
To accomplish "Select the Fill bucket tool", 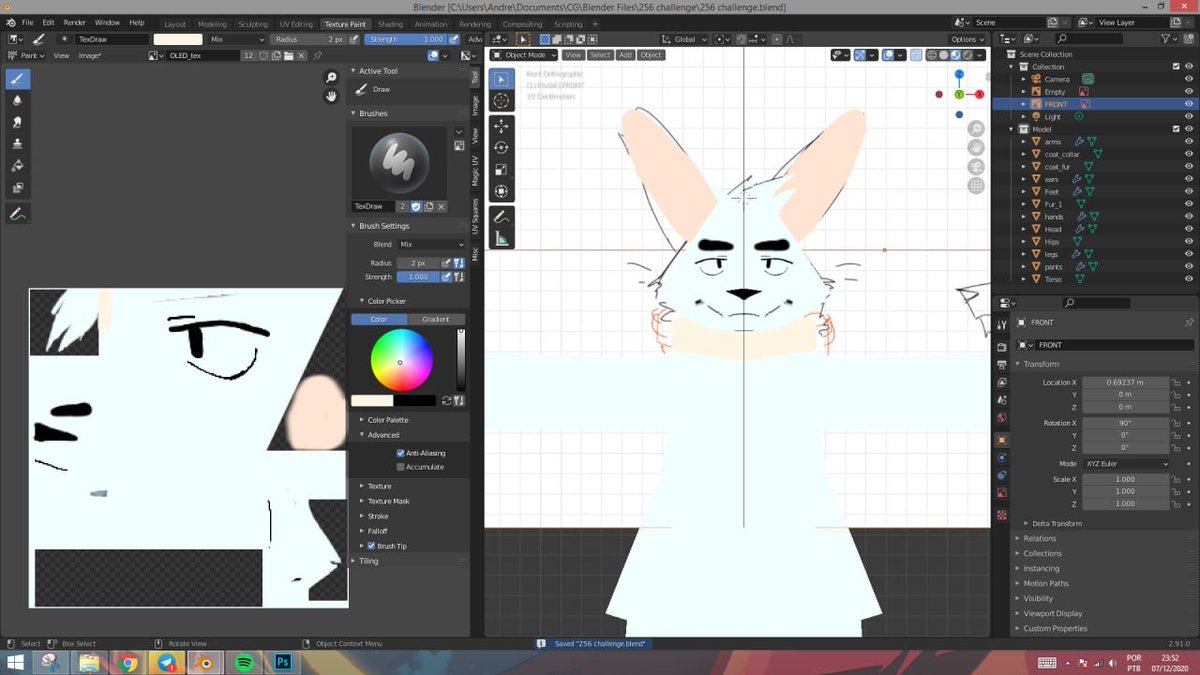I will tap(18, 166).
